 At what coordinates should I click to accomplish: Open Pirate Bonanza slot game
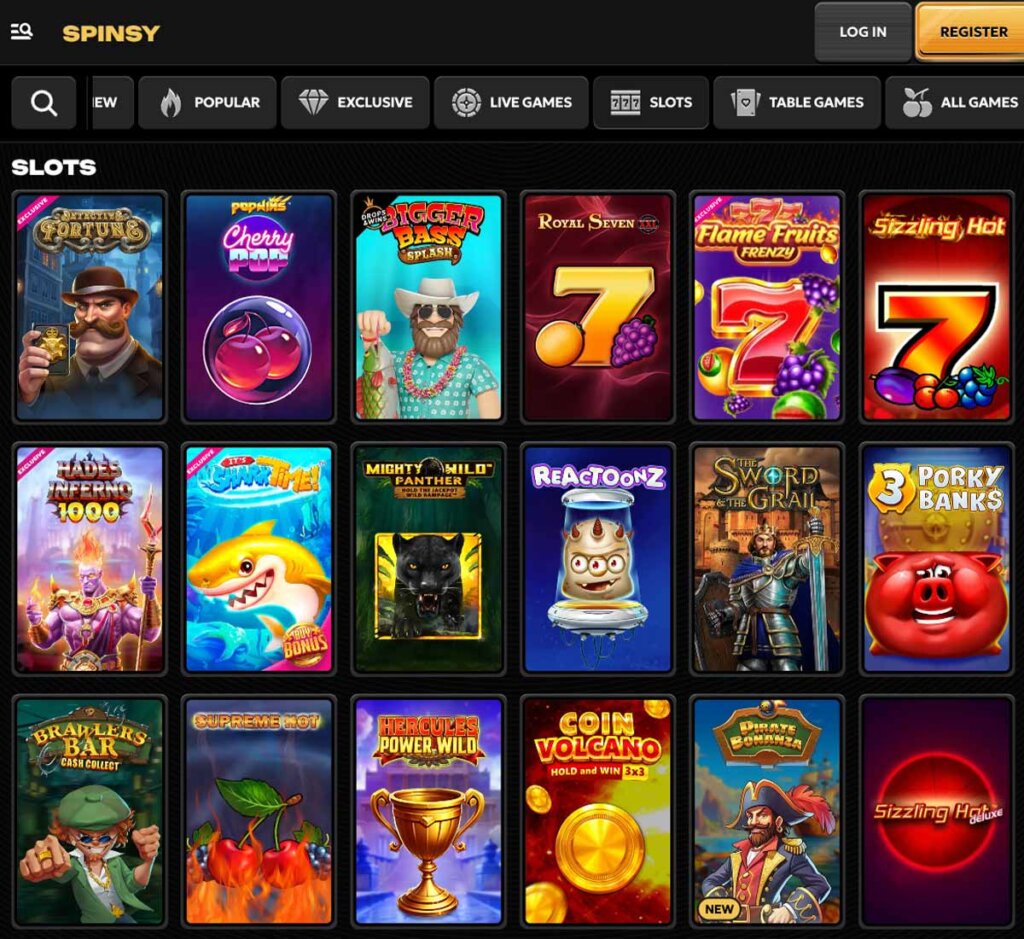767,811
